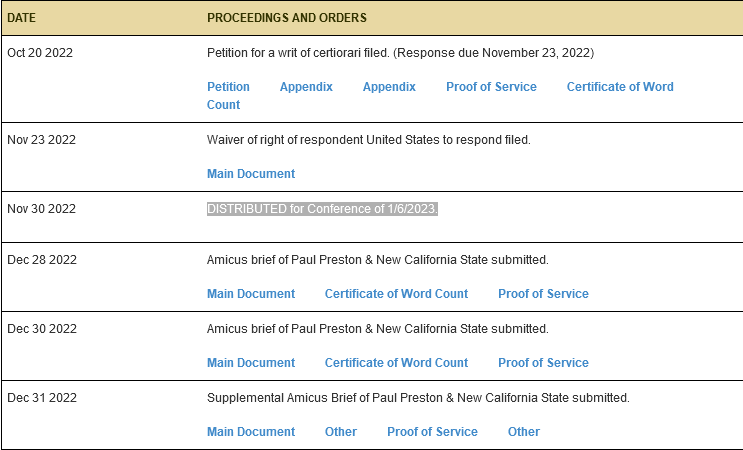
Task: Click the Nov 30 2022 date cell
Action: (x=42, y=209)
